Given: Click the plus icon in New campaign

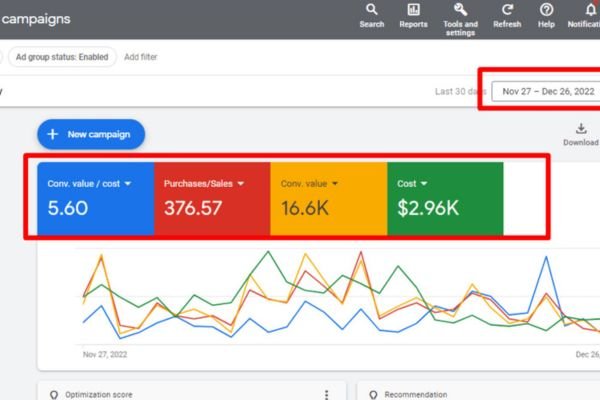Looking at the screenshot, I should (53, 134).
